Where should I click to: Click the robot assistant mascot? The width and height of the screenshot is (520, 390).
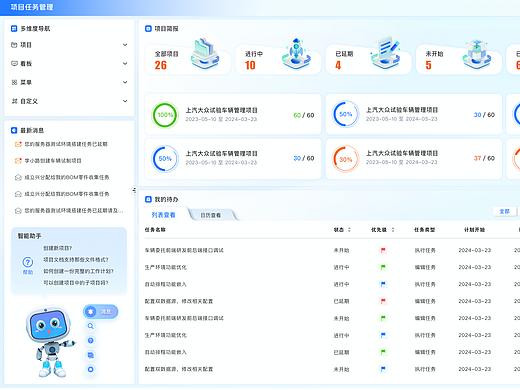point(51,342)
